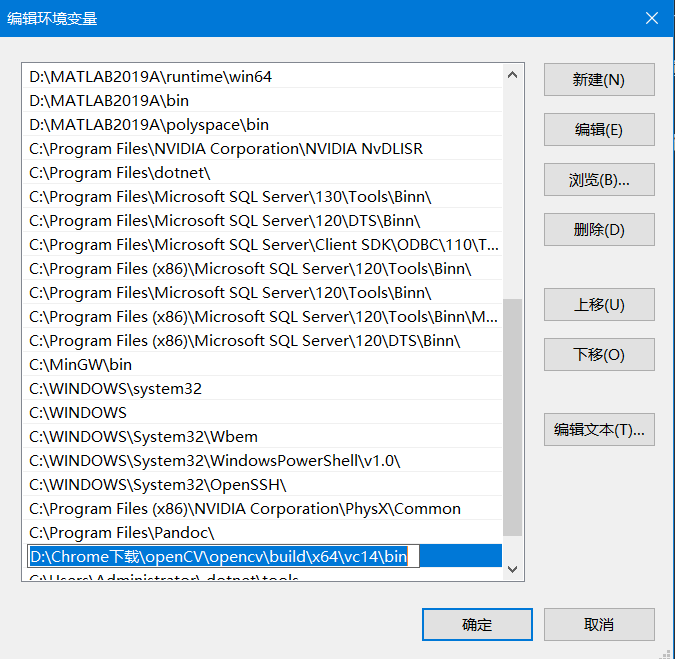Select Program Files (x86) SQL Server\120\Tools\Binn\ entry

pos(262,269)
